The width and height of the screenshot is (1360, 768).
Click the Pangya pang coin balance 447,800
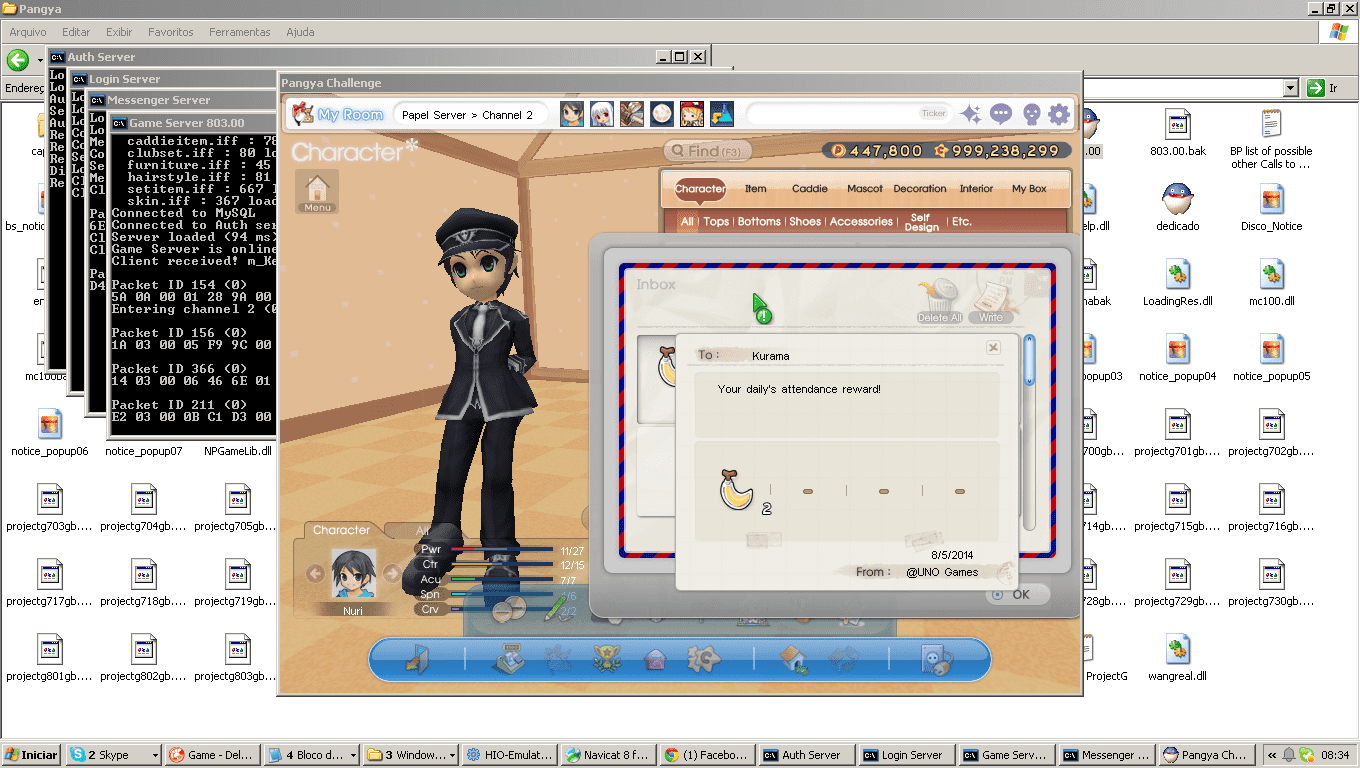tap(875, 151)
